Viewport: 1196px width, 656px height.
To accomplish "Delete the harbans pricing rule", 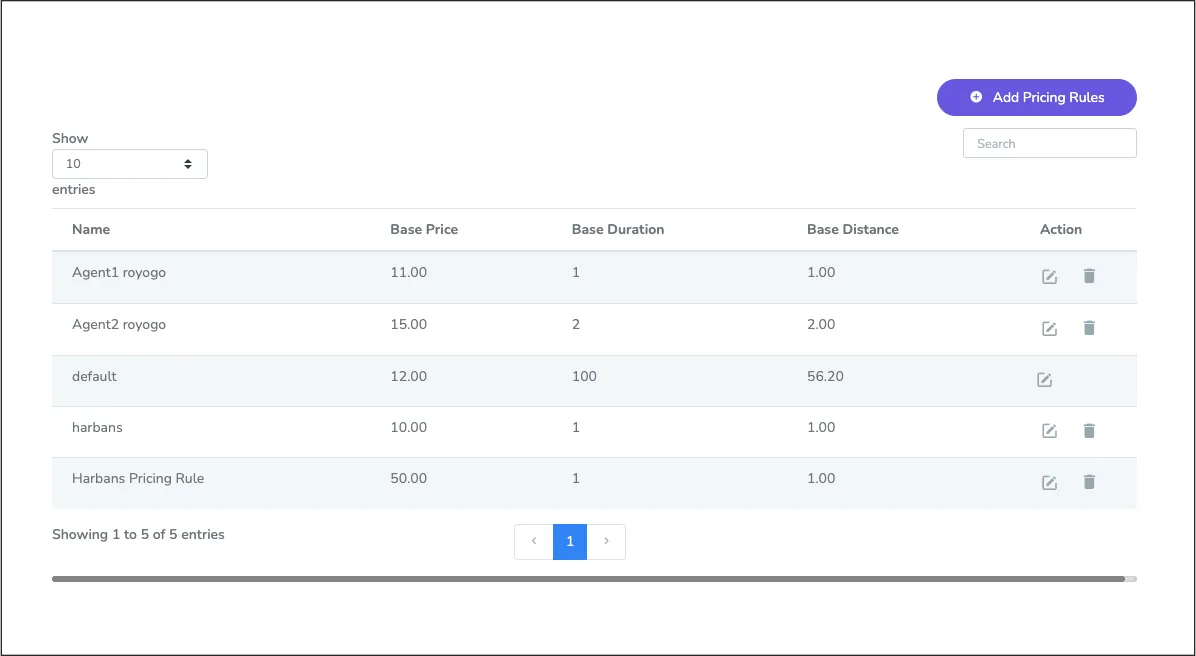I will pyautogui.click(x=1089, y=431).
